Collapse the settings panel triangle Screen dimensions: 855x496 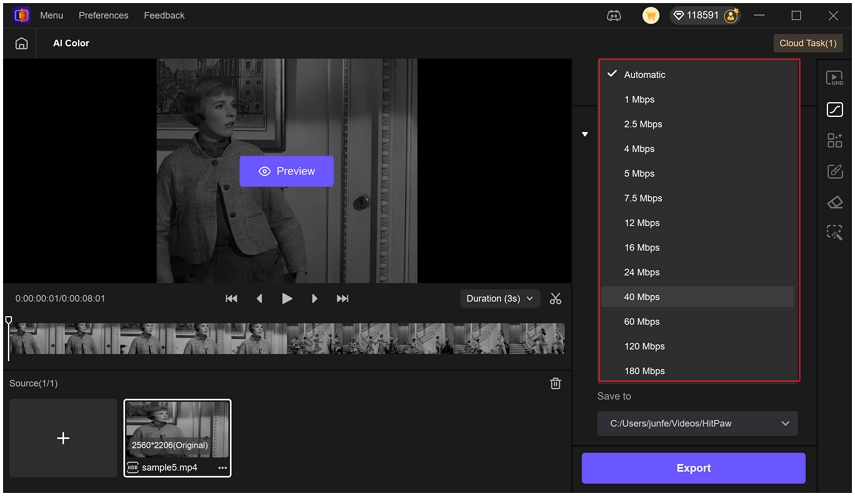[x=585, y=134]
